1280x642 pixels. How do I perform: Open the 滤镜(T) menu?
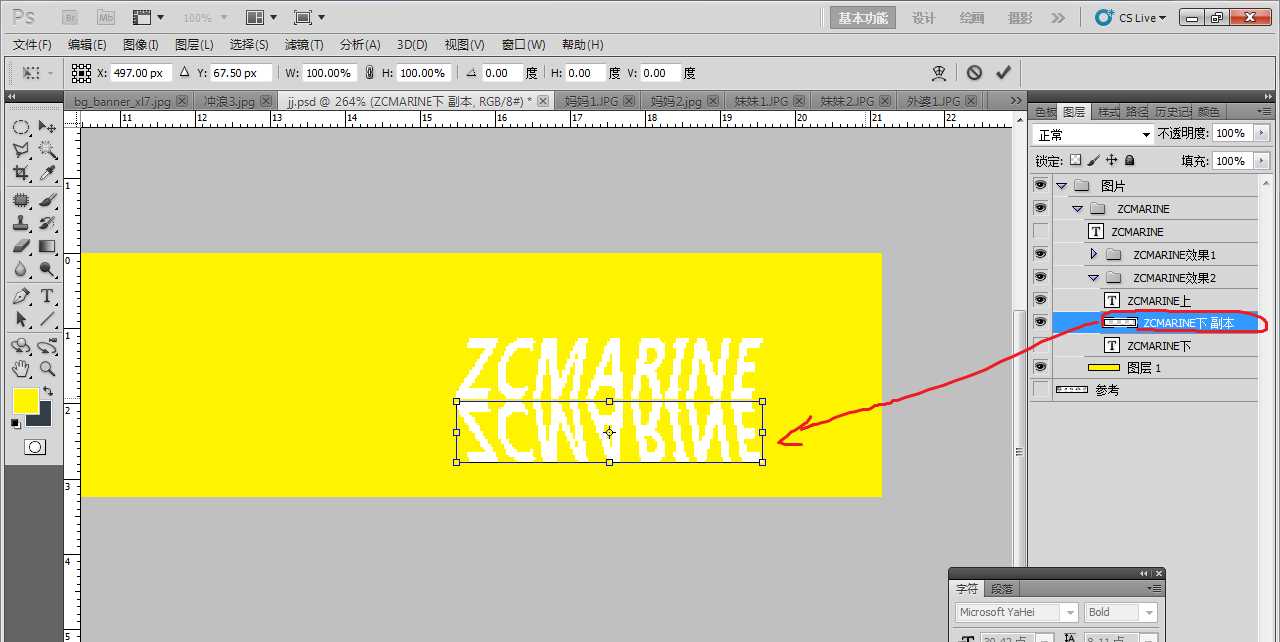304,45
